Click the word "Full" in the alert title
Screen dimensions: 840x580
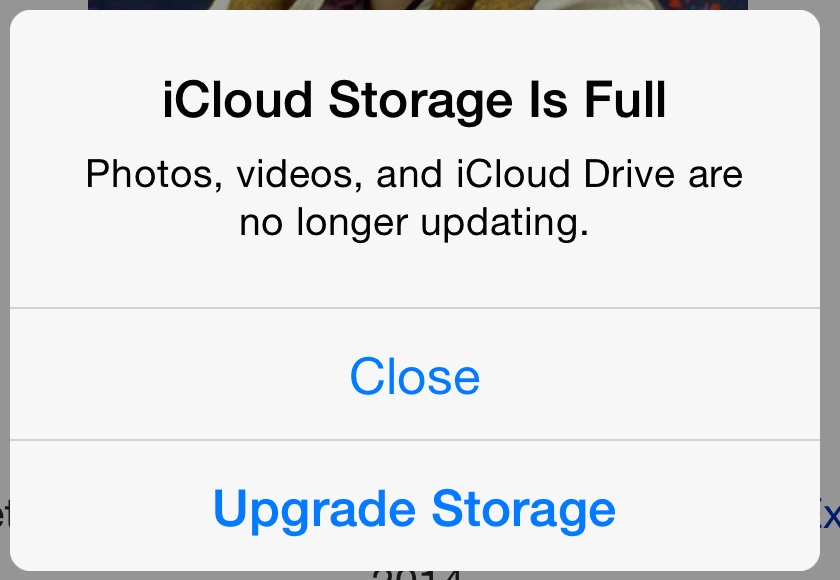[x=625, y=100]
